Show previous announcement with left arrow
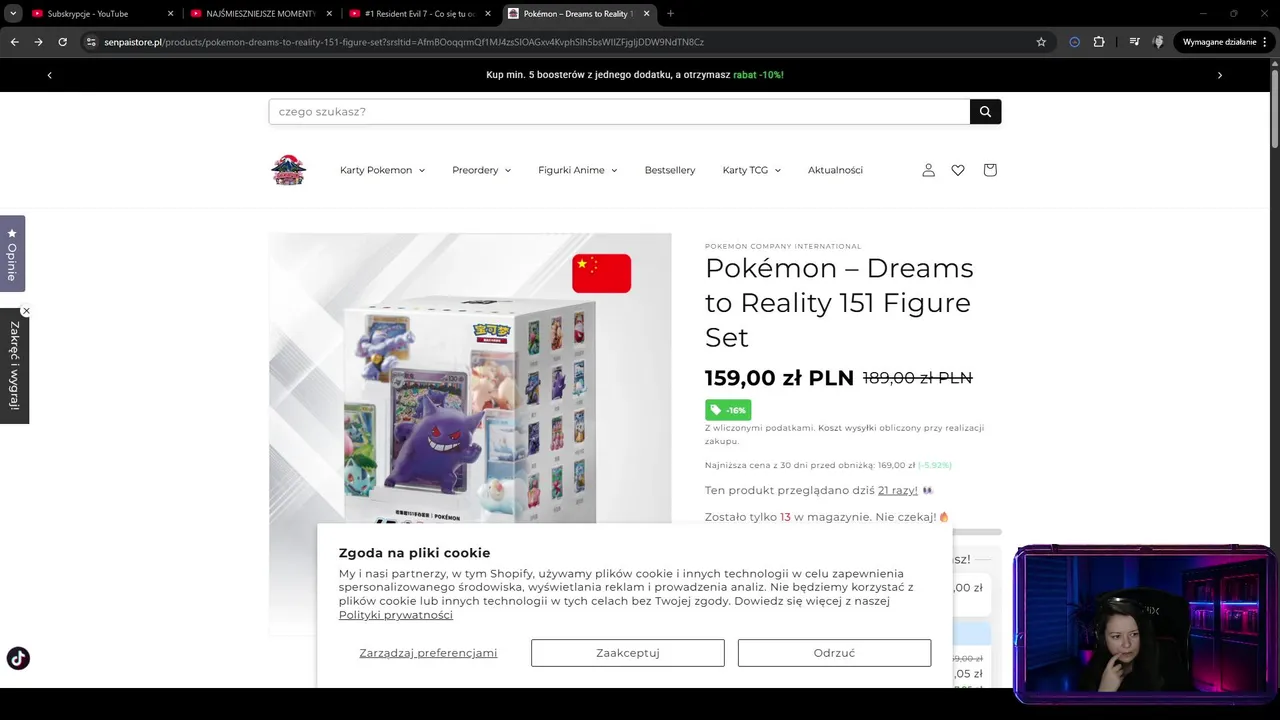Image resolution: width=1280 pixels, height=720 pixels. click(49, 75)
